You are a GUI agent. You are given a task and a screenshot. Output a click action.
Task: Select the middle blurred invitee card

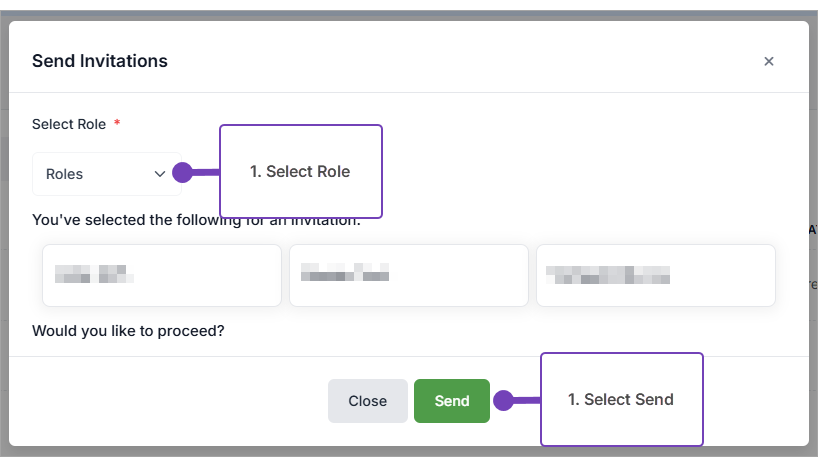tap(408, 275)
